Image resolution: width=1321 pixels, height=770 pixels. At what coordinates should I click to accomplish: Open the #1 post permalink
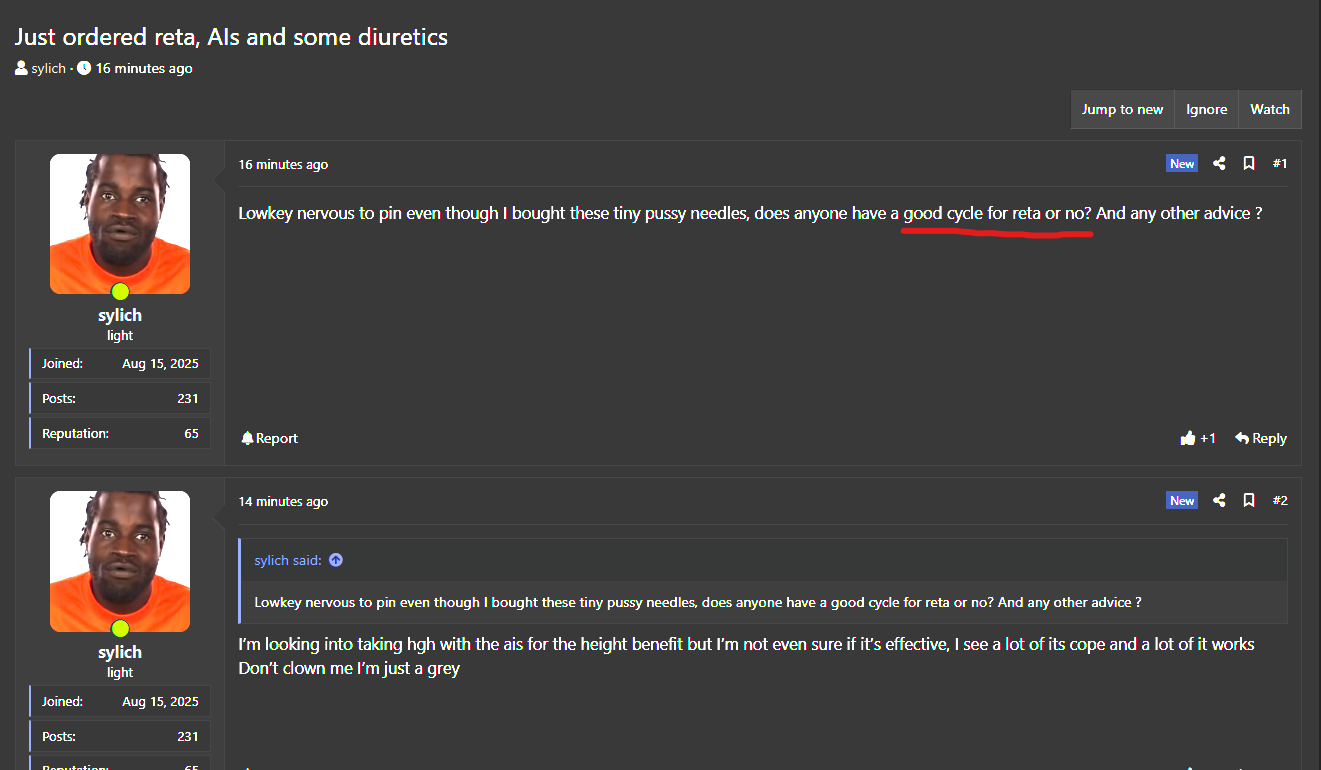(1280, 163)
